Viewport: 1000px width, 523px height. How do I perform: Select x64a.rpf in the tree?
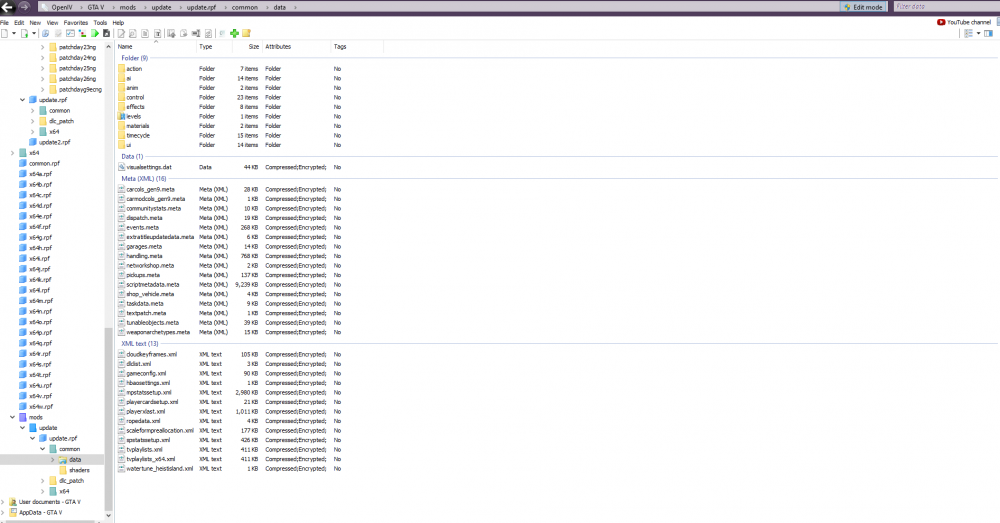tap(40, 173)
